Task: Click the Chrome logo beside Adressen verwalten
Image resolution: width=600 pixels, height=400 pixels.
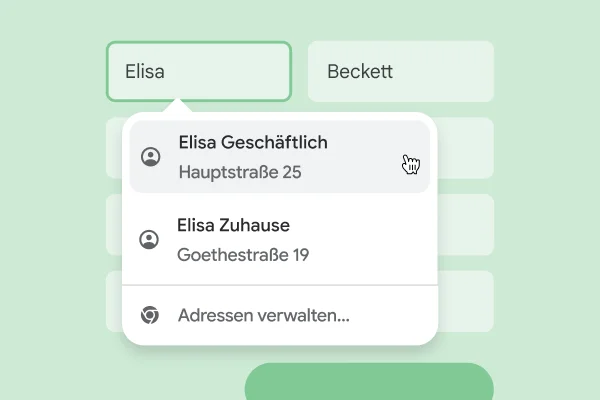Action: 149,316
